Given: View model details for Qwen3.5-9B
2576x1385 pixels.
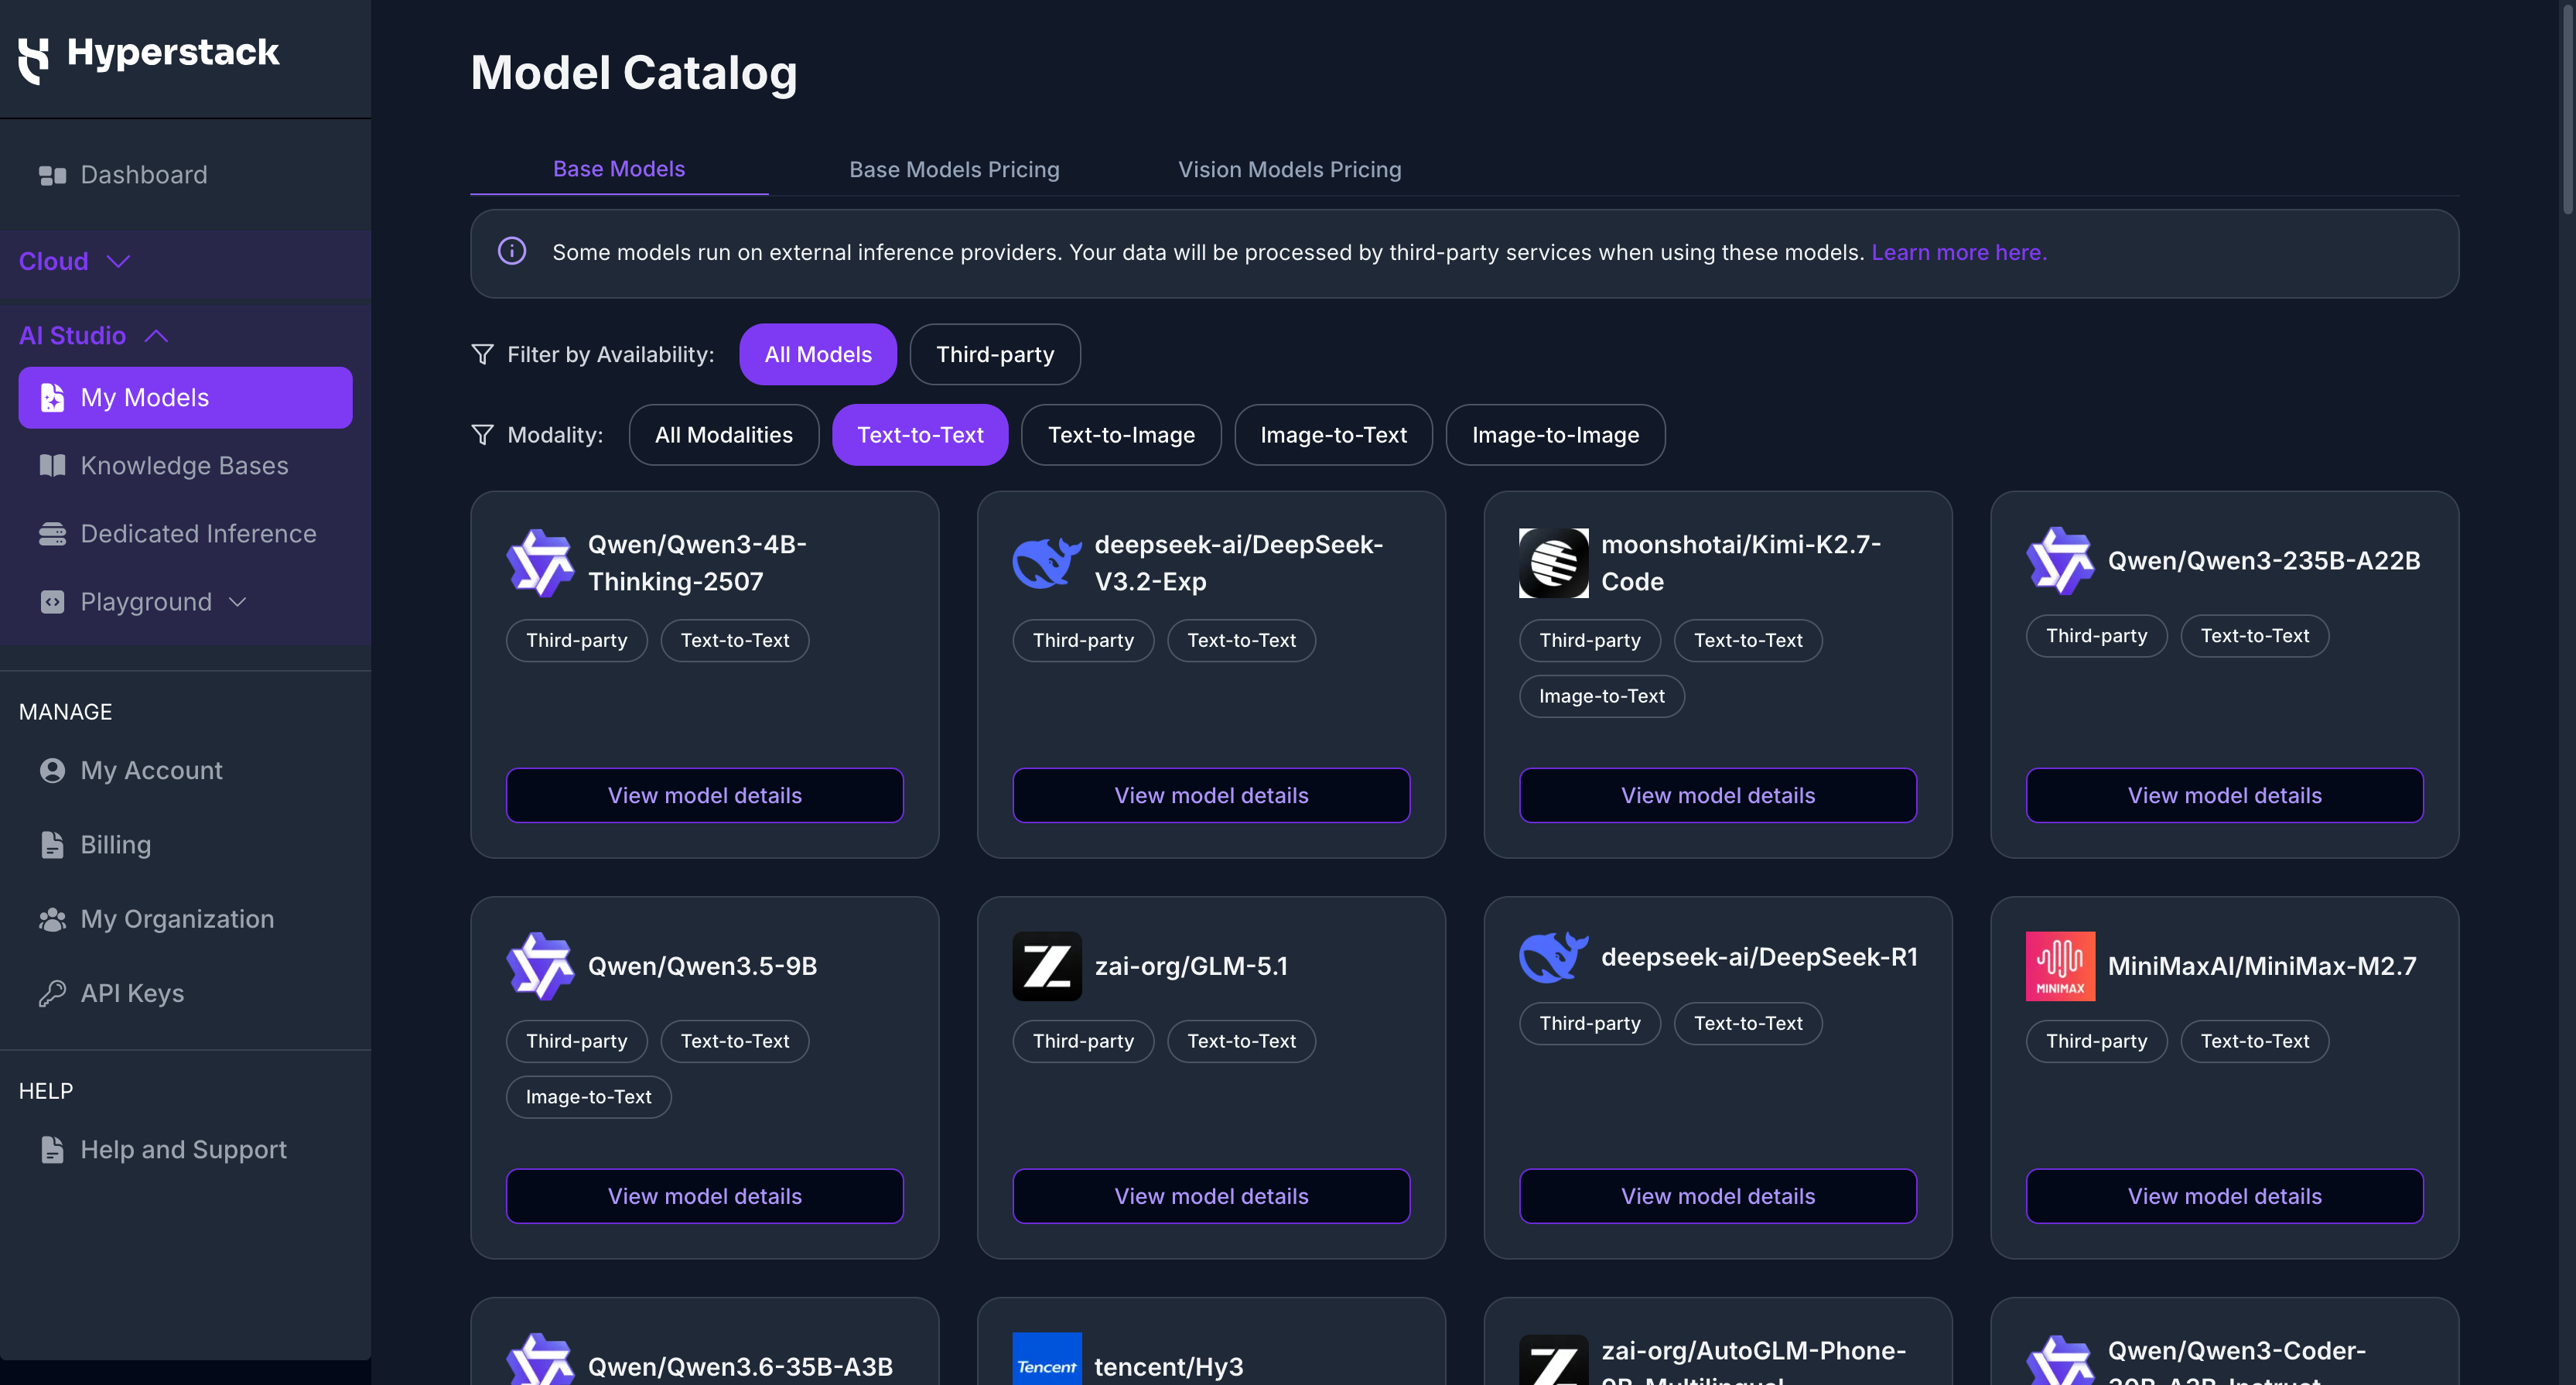Looking at the screenshot, I should click(705, 1196).
